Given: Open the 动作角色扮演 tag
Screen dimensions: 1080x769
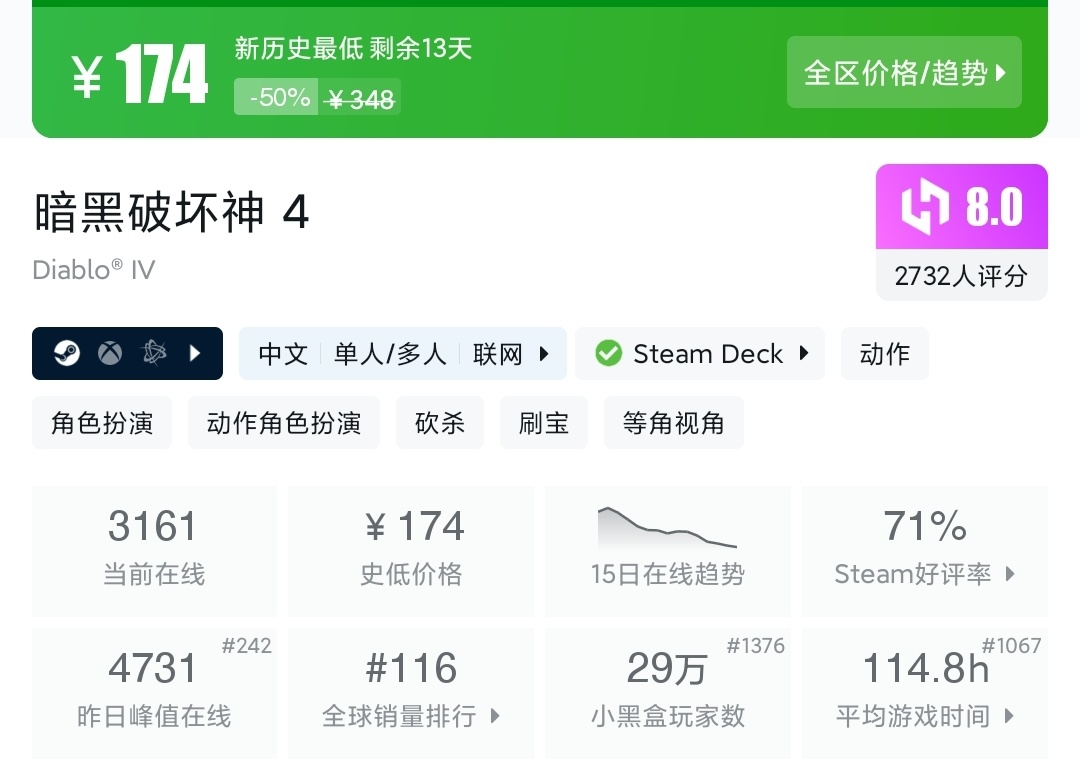Looking at the screenshot, I should point(284,422).
